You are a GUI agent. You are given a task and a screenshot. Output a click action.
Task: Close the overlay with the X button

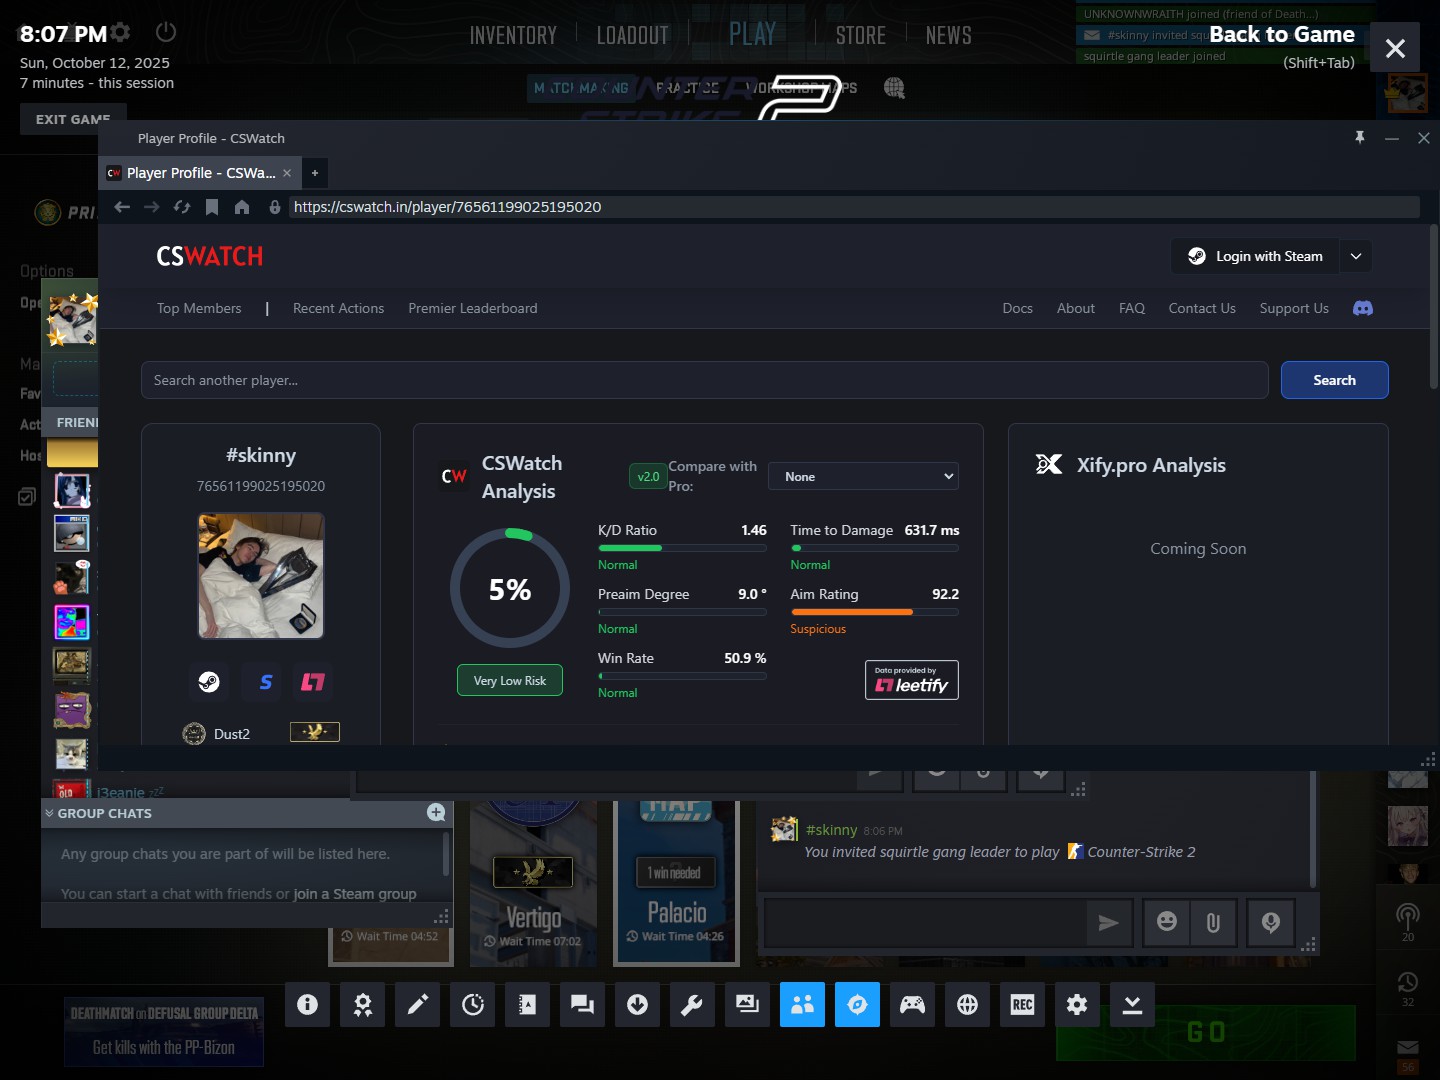click(x=1395, y=47)
